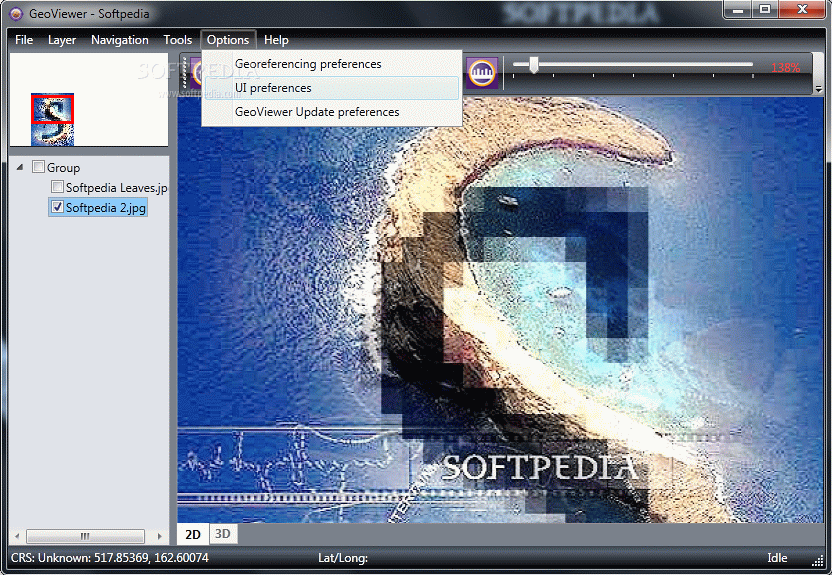Choose GeoViewer Update preferences
This screenshot has width=832, height=575.
[x=332, y=112]
